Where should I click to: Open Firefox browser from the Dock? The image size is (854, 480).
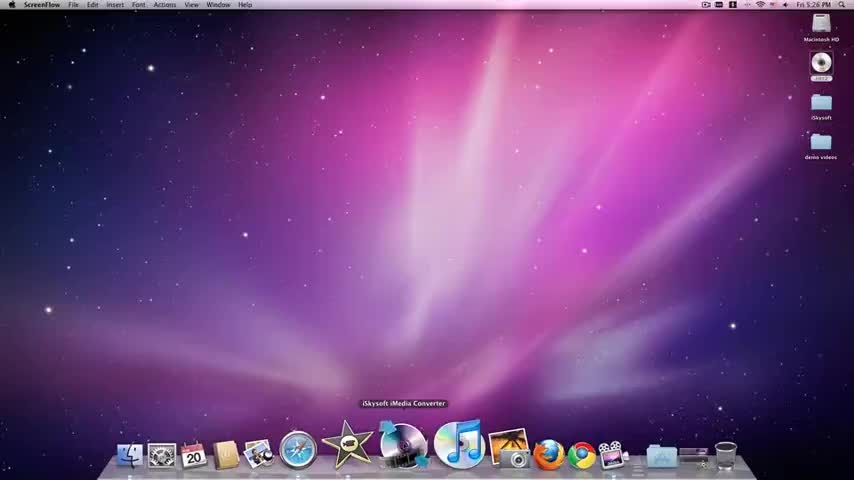coord(548,454)
